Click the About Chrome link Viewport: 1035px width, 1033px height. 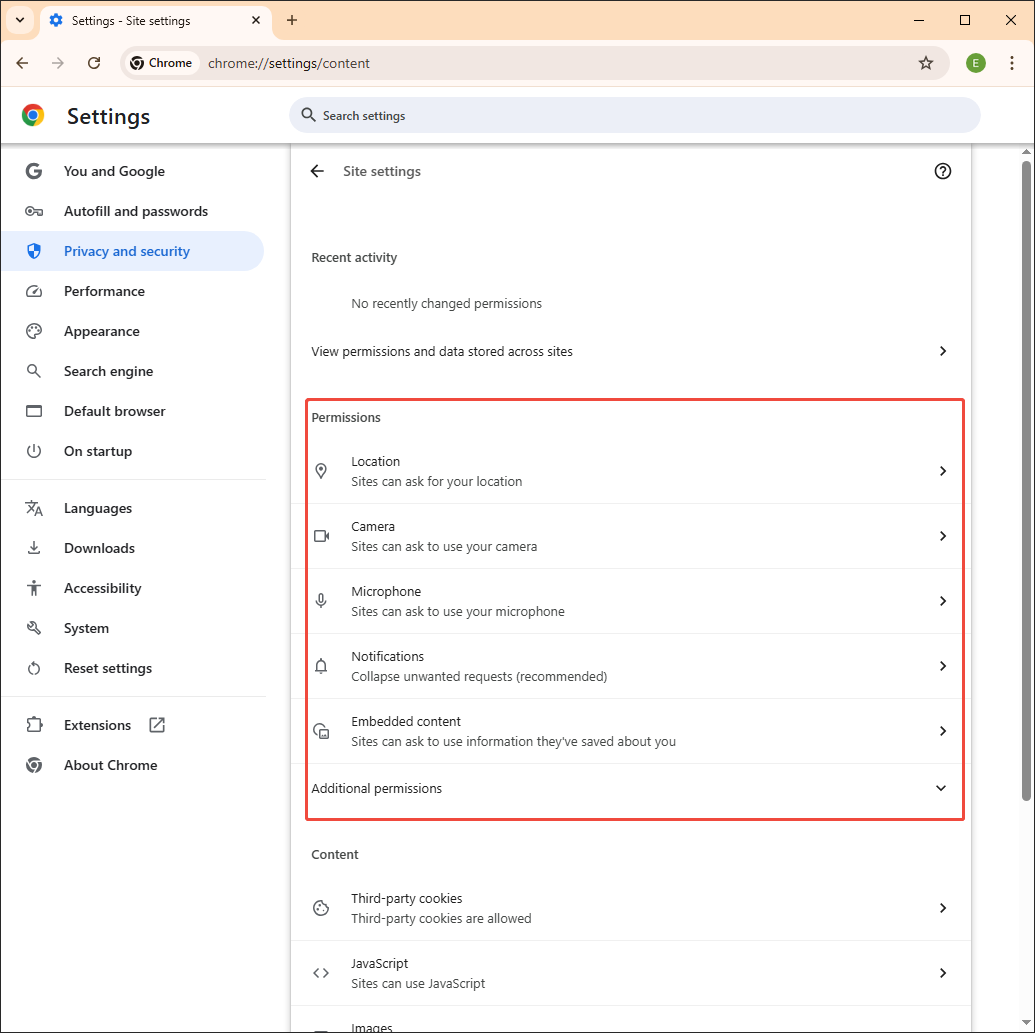110,765
